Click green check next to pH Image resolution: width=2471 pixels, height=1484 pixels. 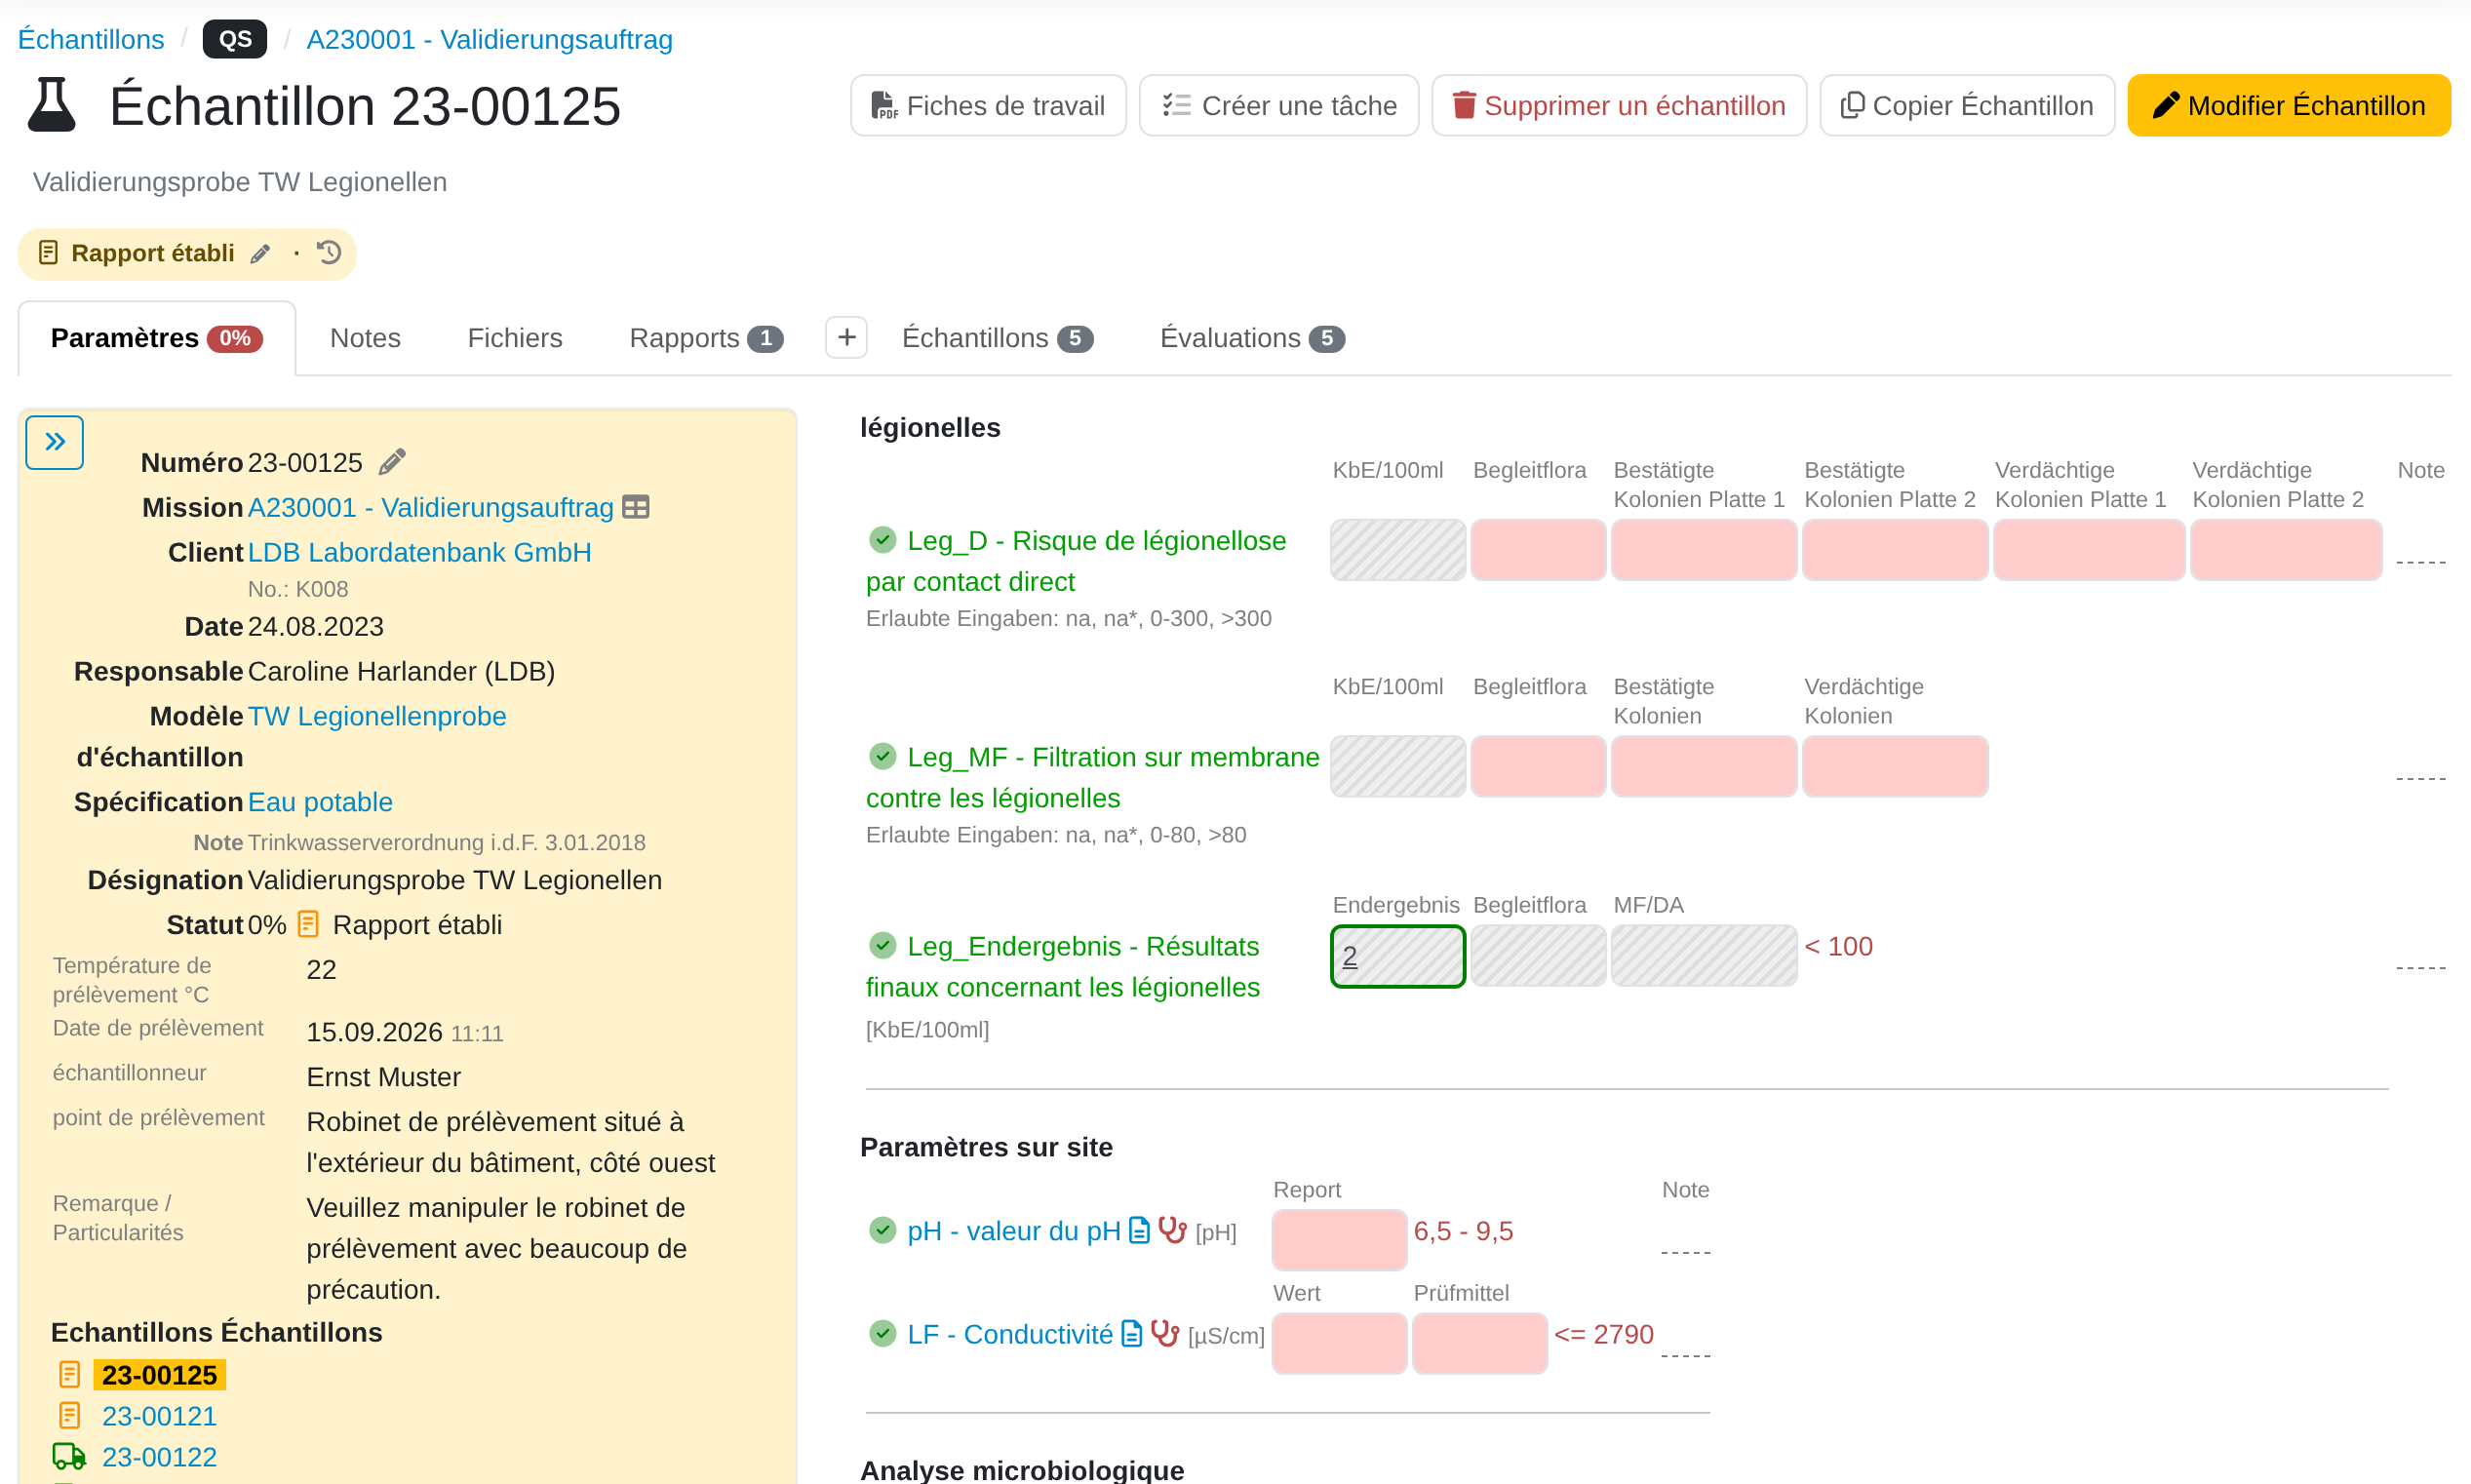[882, 1230]
